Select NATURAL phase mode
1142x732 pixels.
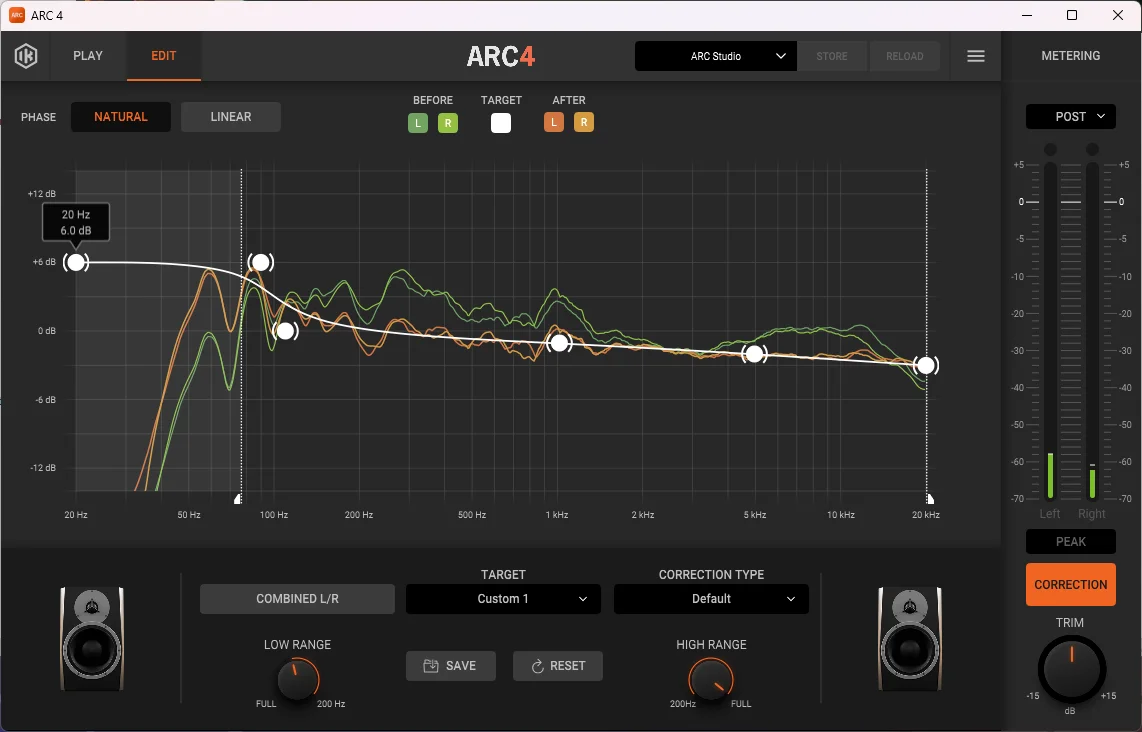tap(121, 117)
